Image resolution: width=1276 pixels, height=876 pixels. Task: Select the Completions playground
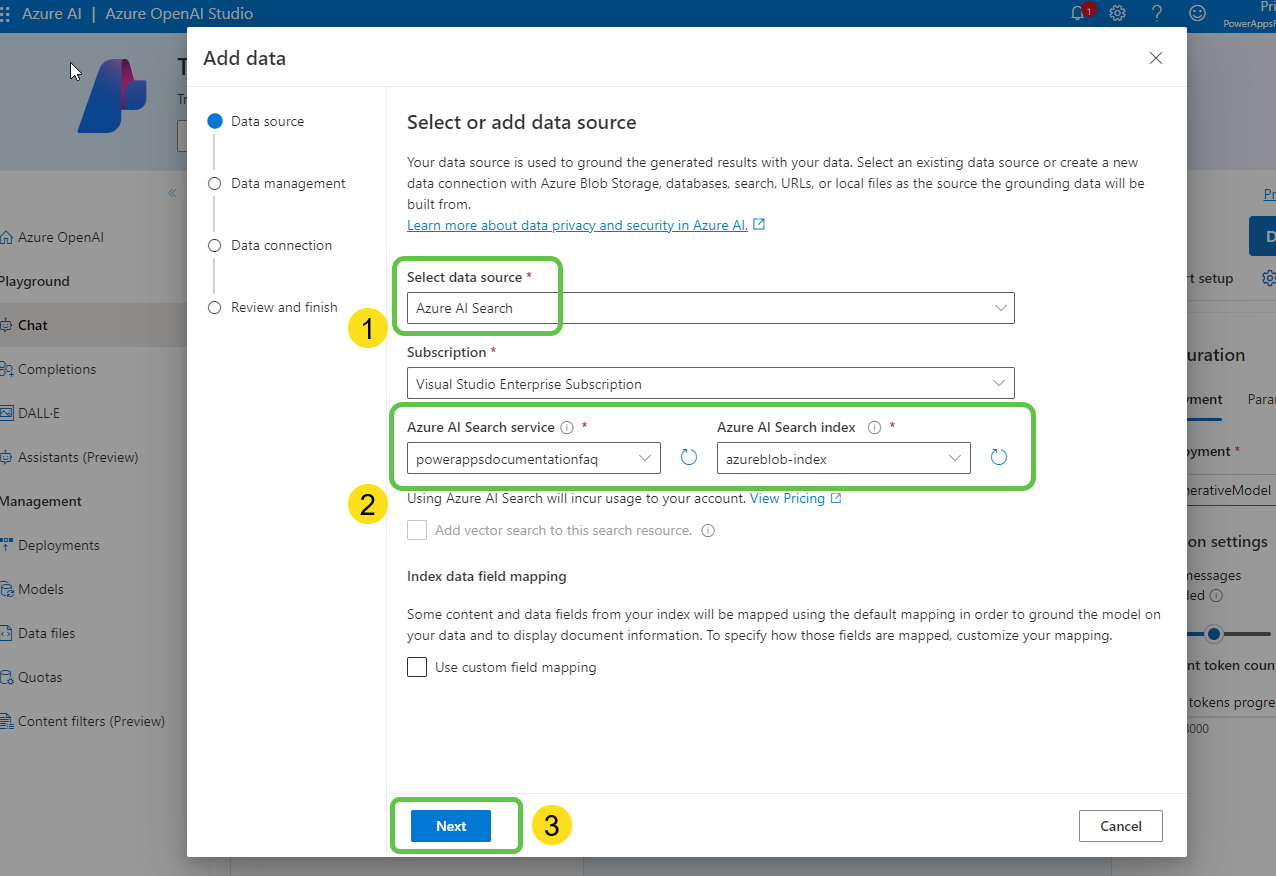(56, 368)
